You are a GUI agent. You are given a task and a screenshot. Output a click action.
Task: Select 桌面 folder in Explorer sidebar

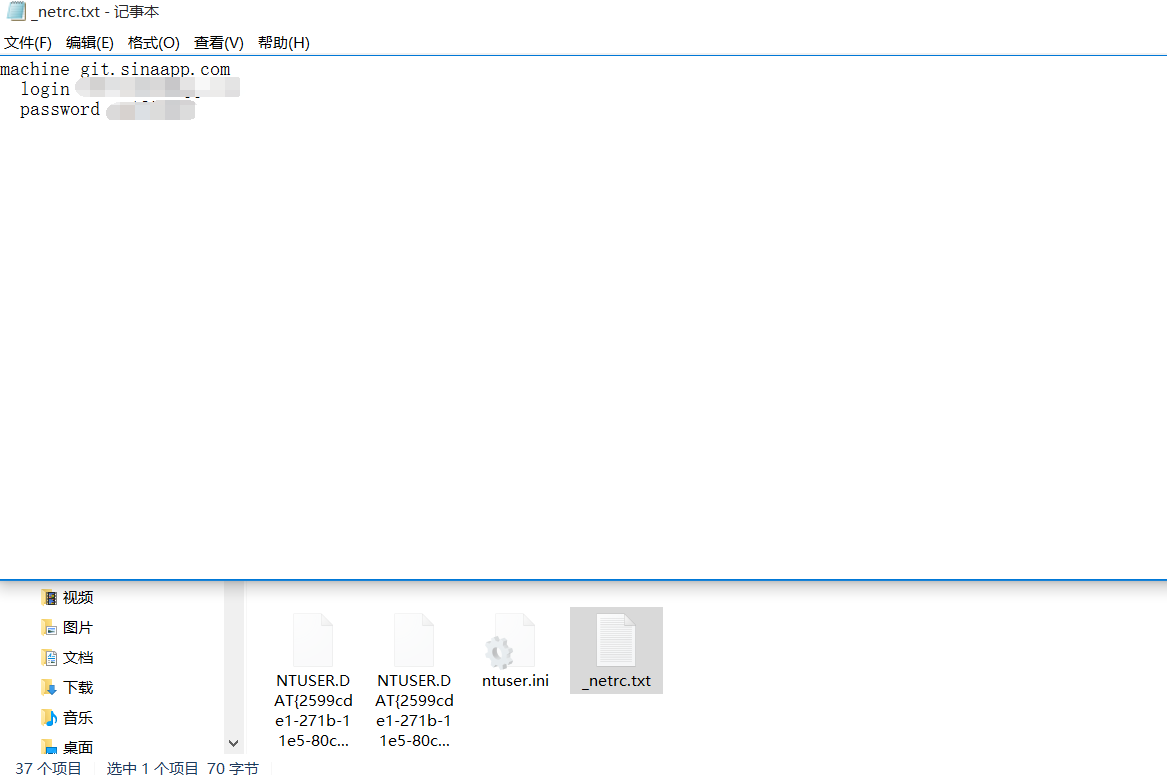[67, 747]
